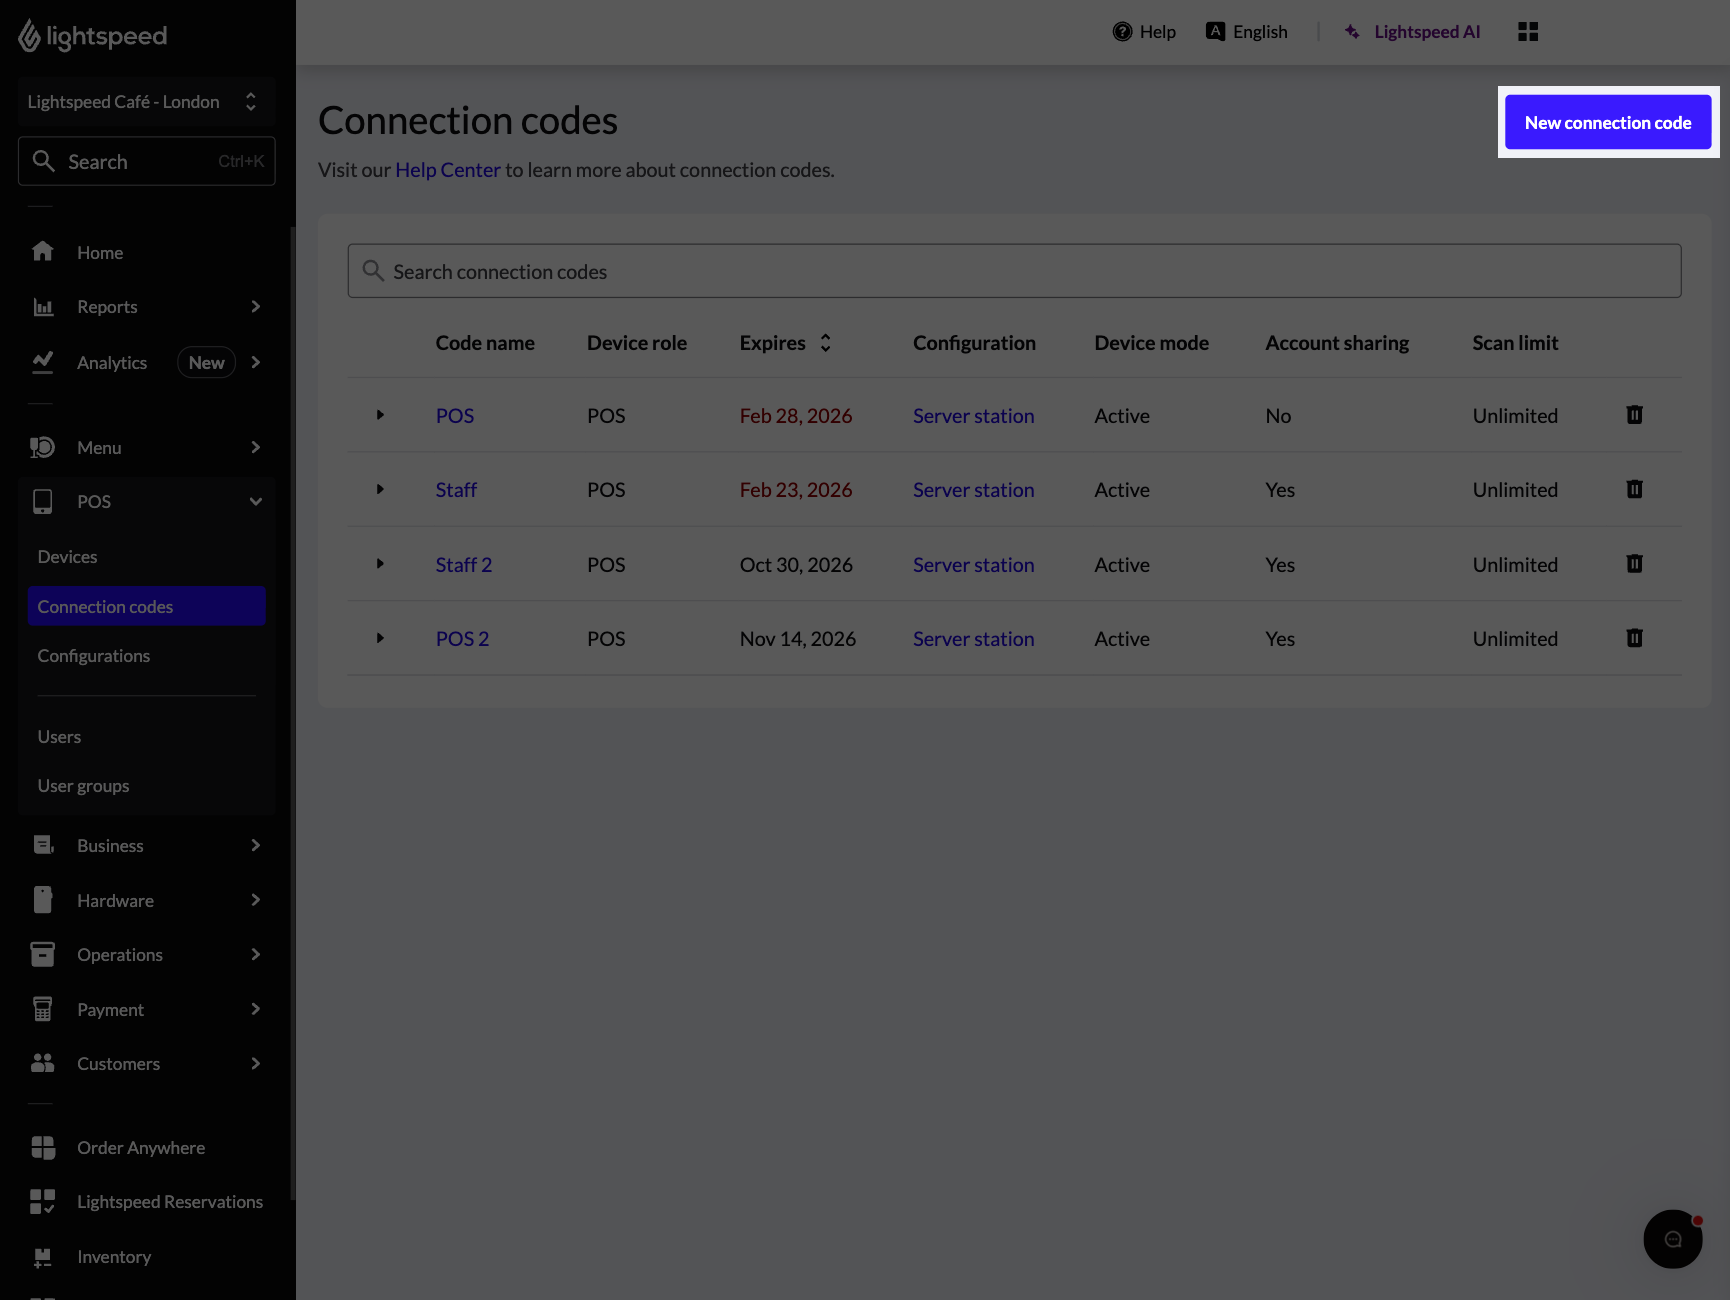Image resolution: width=1730 pixels, height=1300 pixels.
Task: Expand the Staff connection code row
Action: [x=380, y=489]
